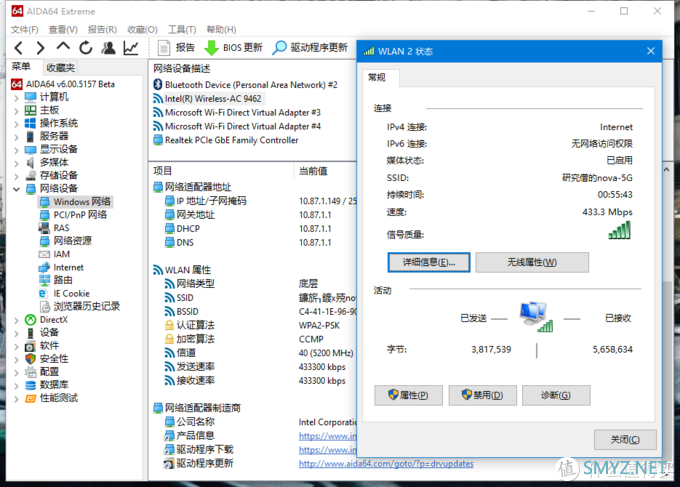Click the 报告 report toolbar button
This screenshot has width=680, height=487.
176,48
